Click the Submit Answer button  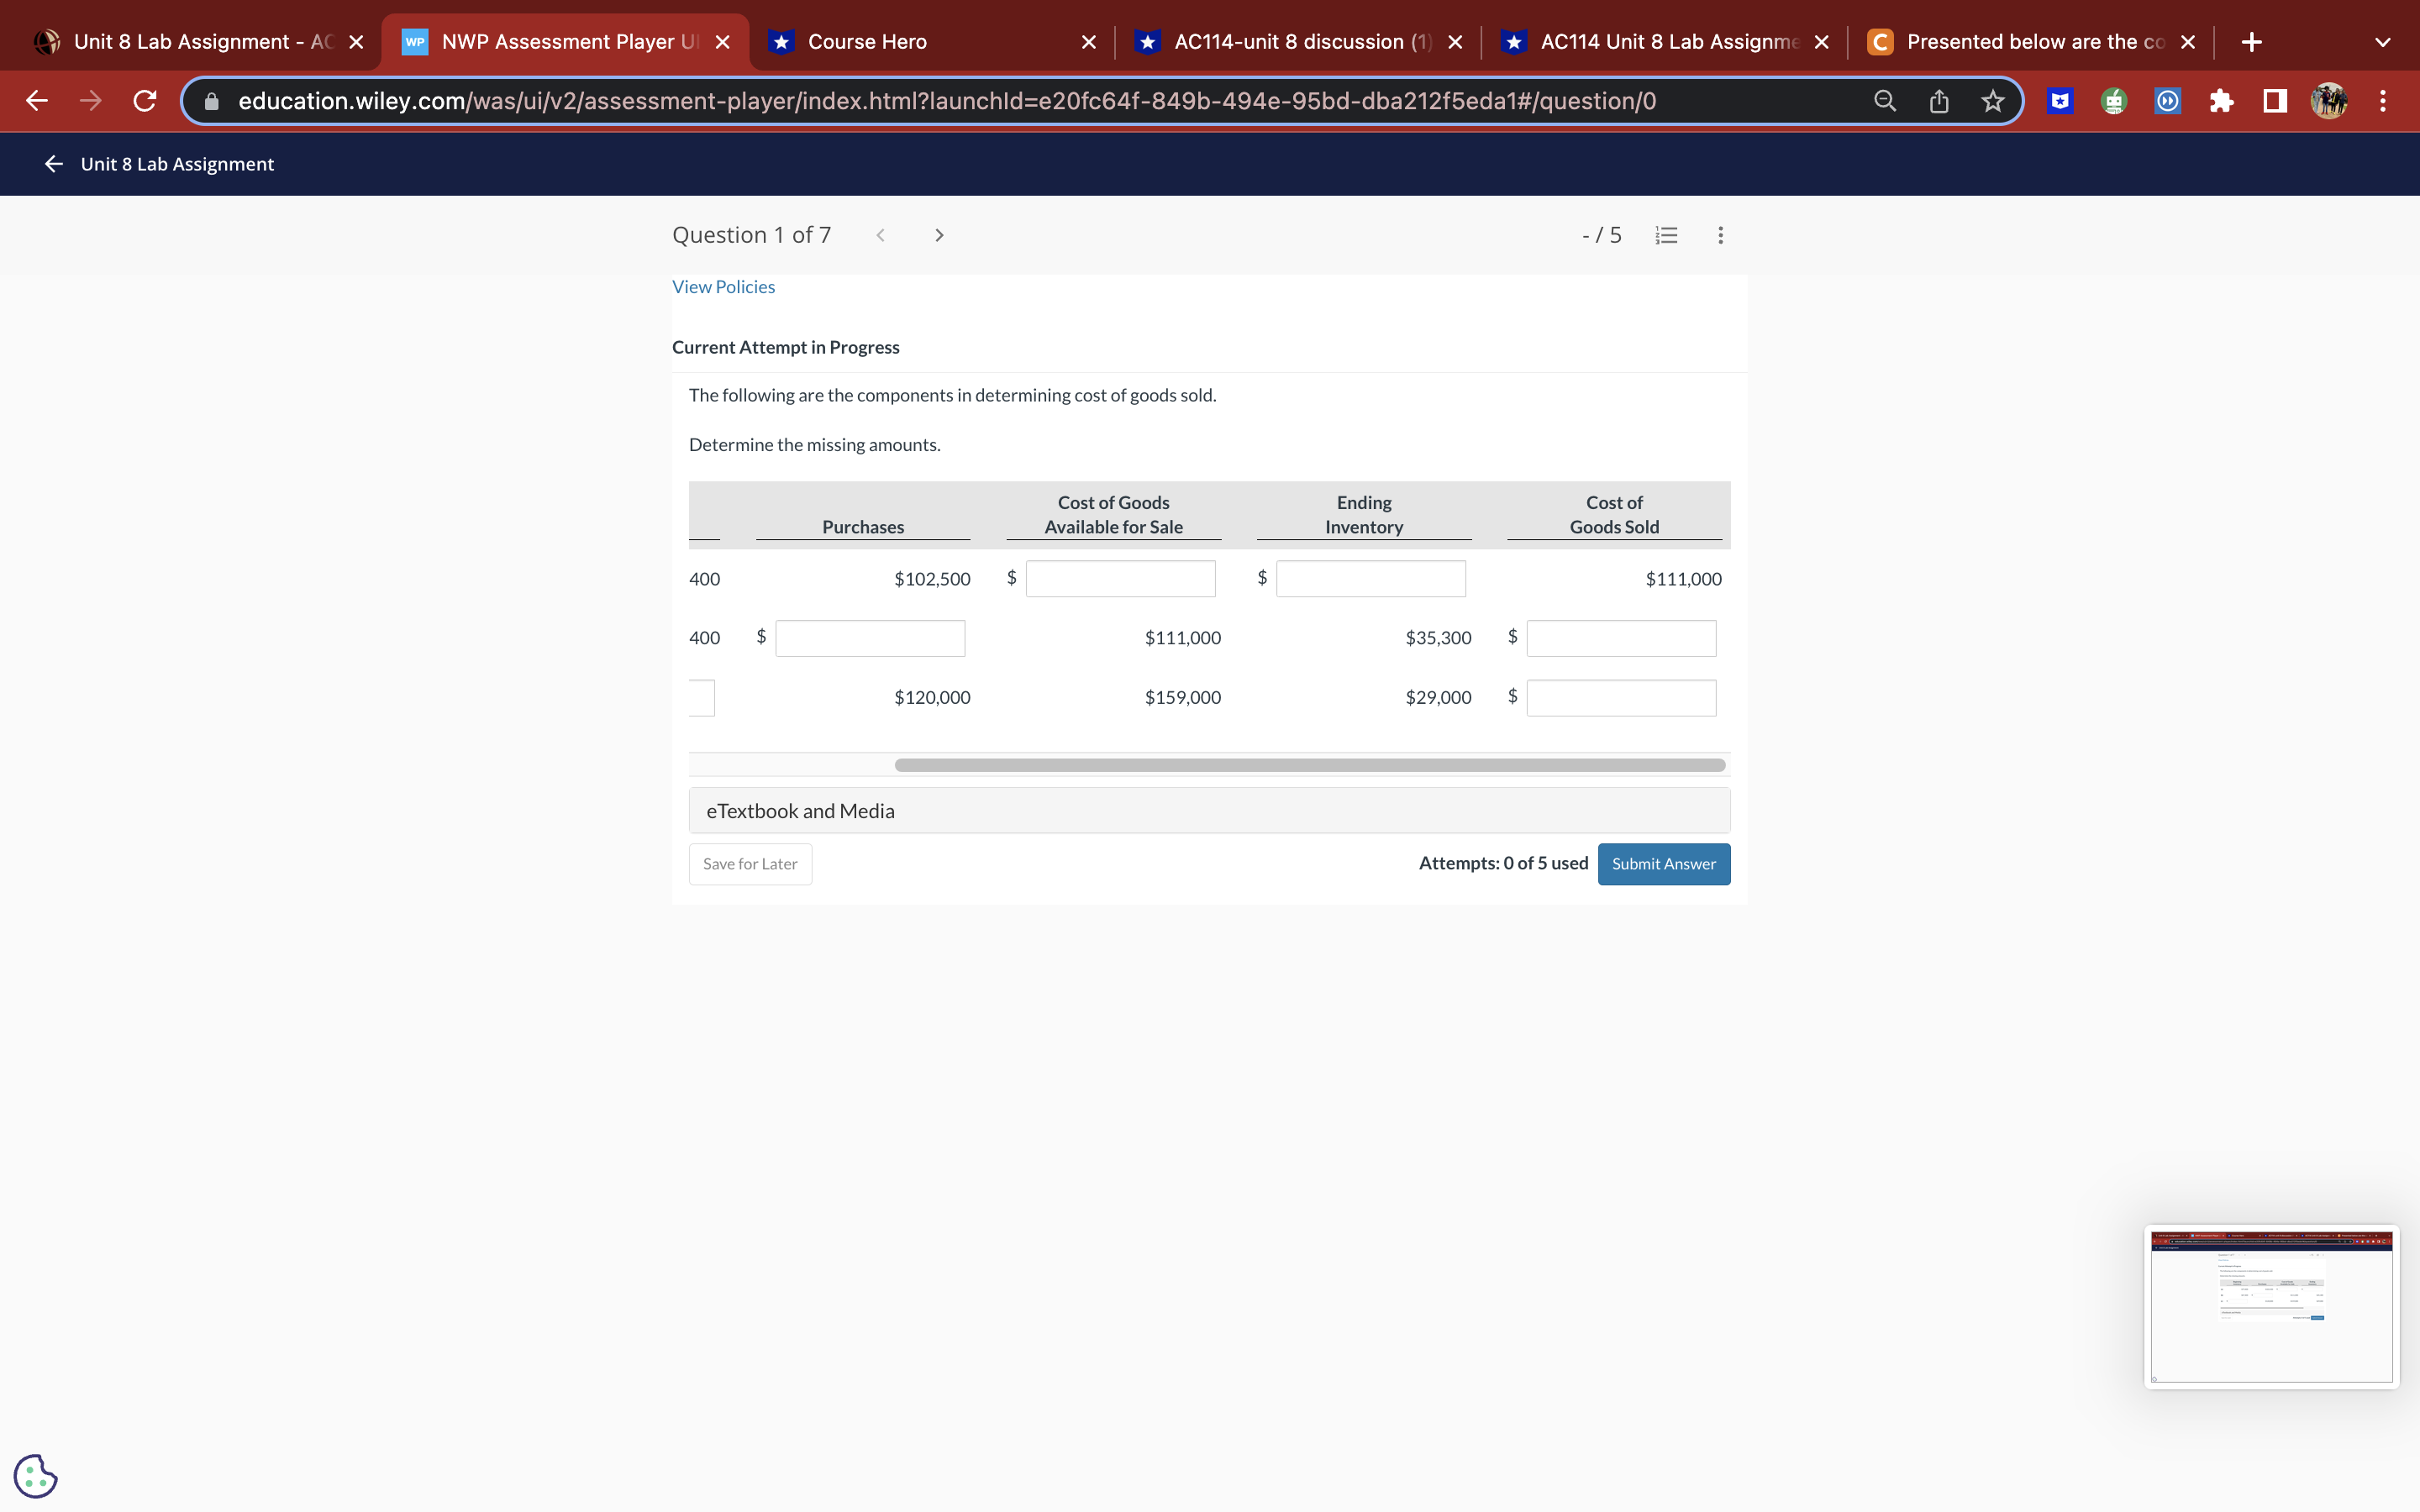(1663, 864)
